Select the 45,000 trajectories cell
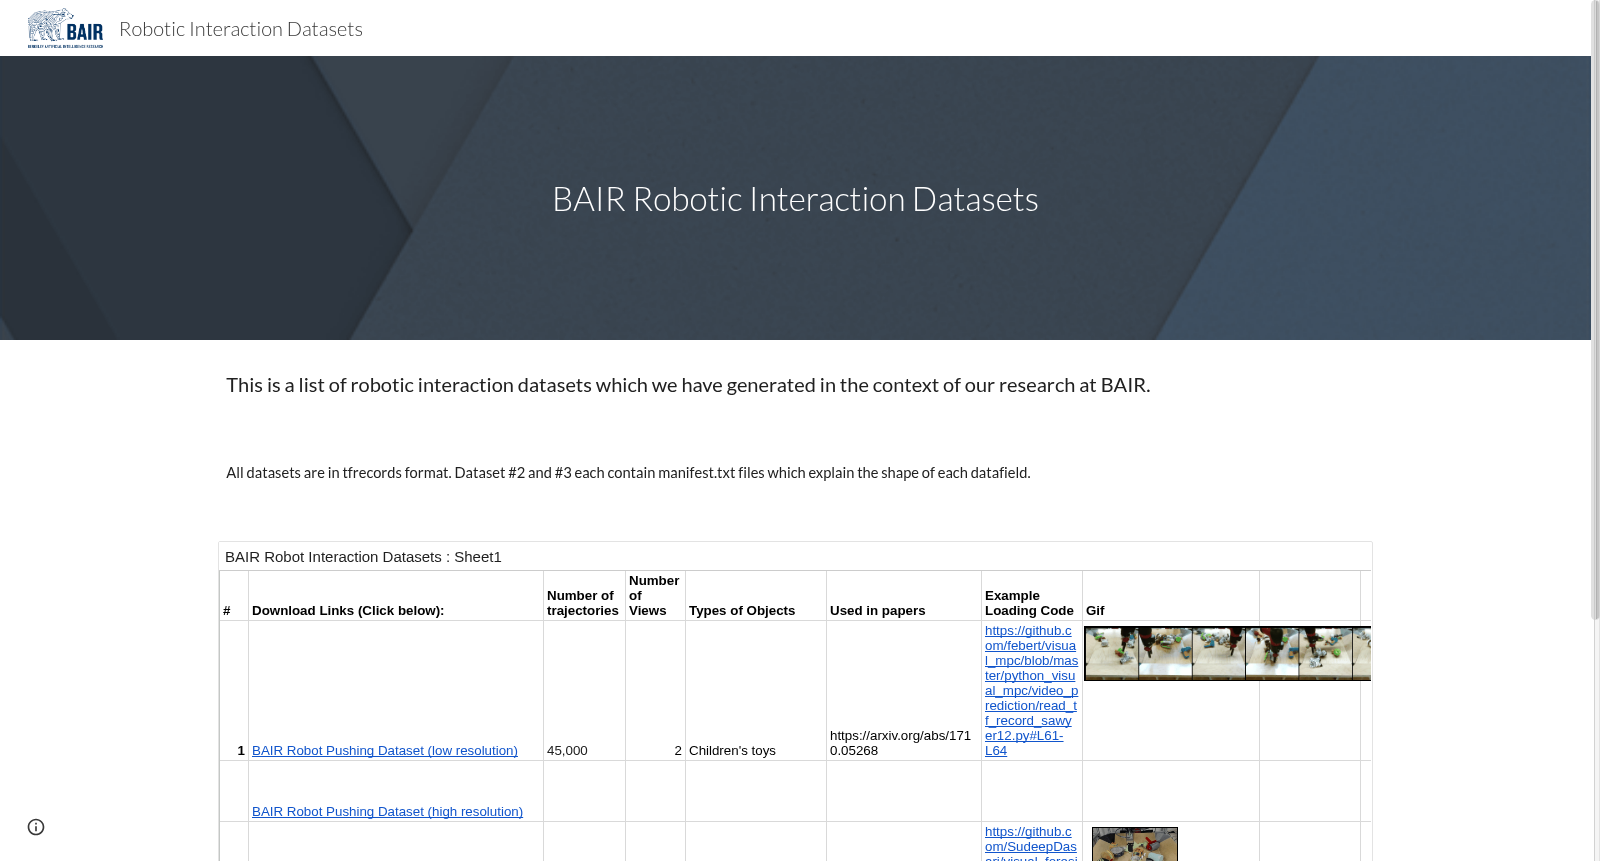Viewport: 1600px width, 861px height. click(584, 691)
